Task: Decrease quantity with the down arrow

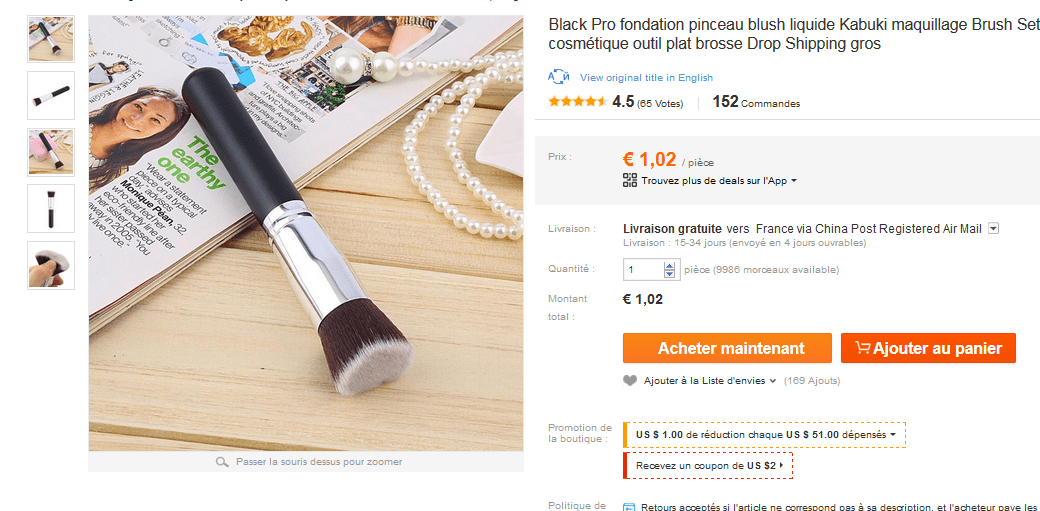Action: point(670,274)
